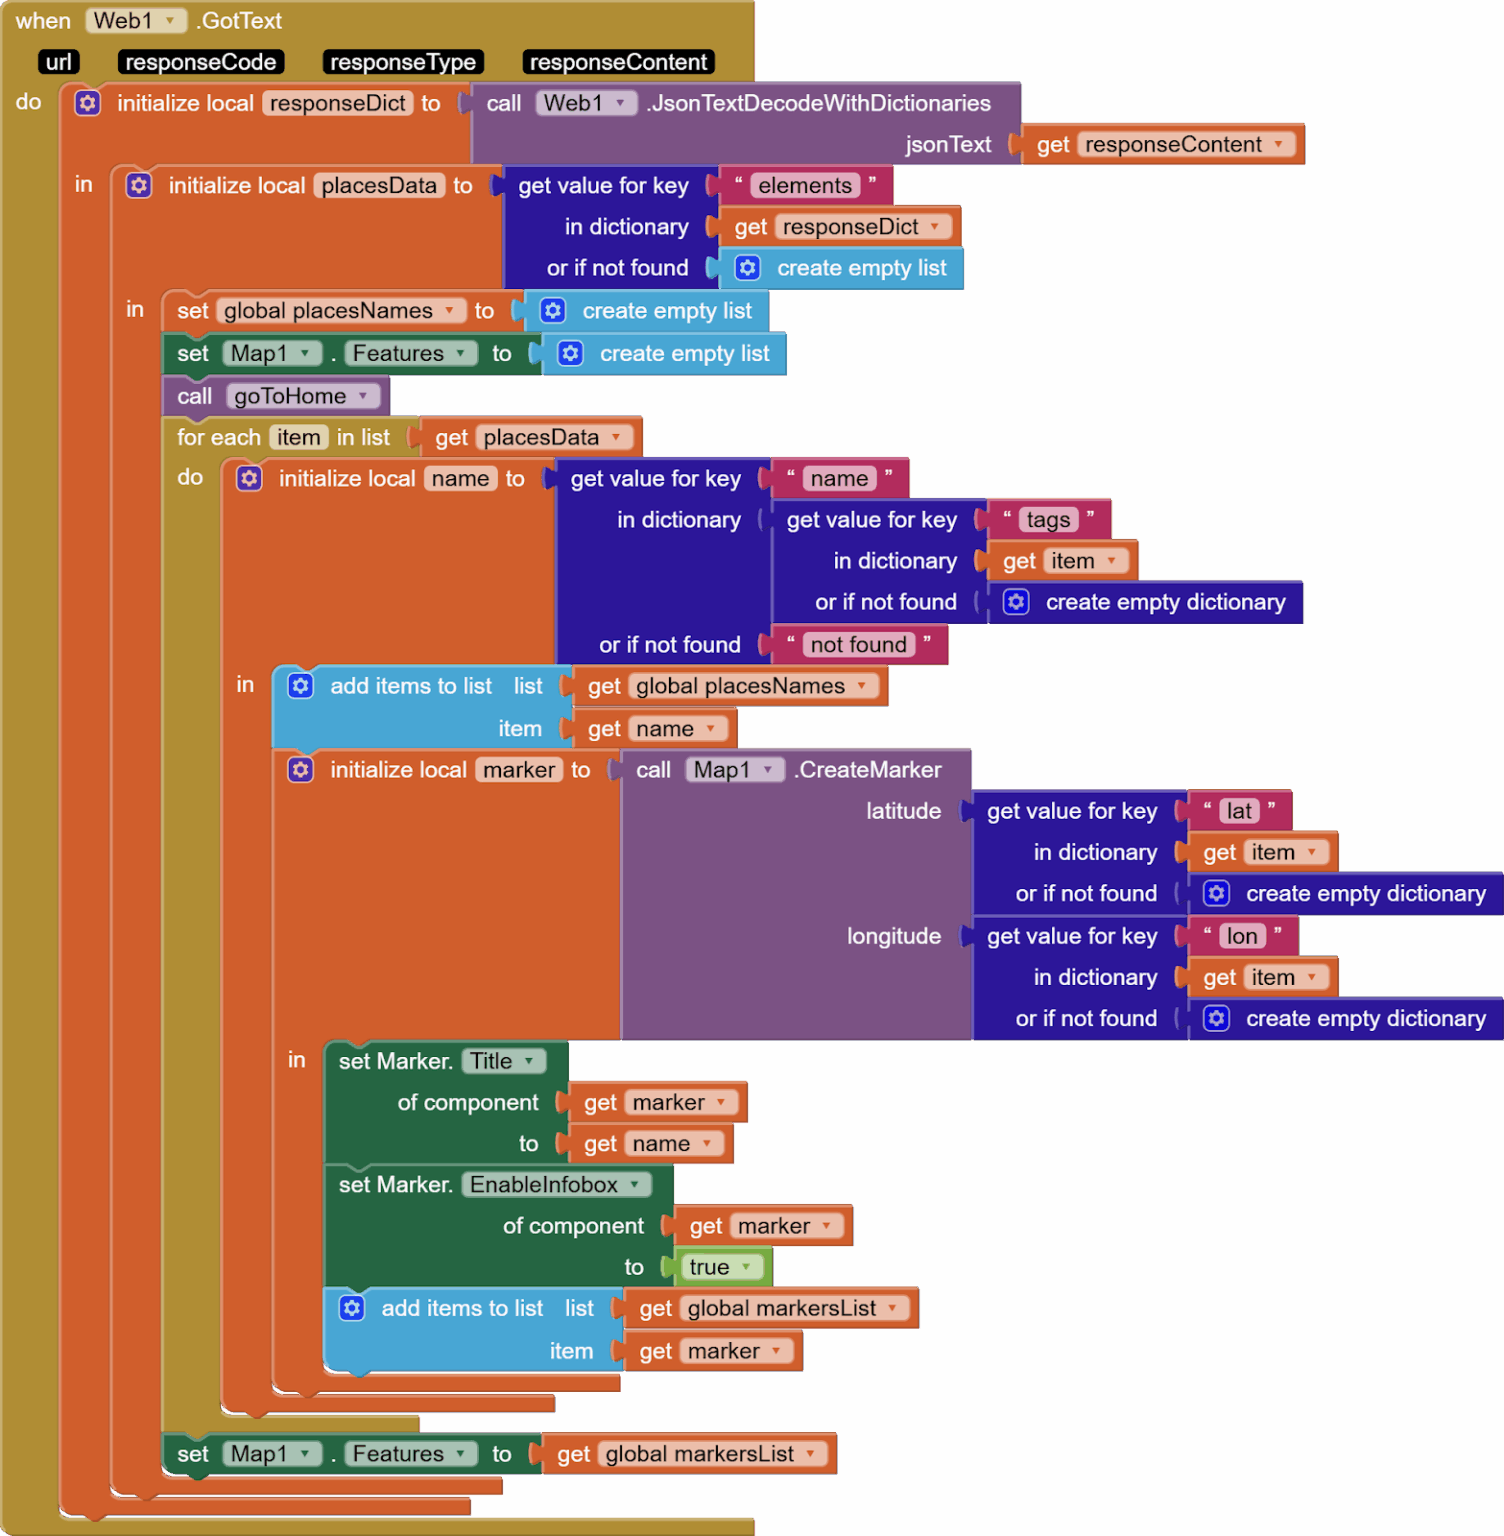Click gear on create empty list under elements
Screen dimensions: 1504x1536
coord(747,268)
